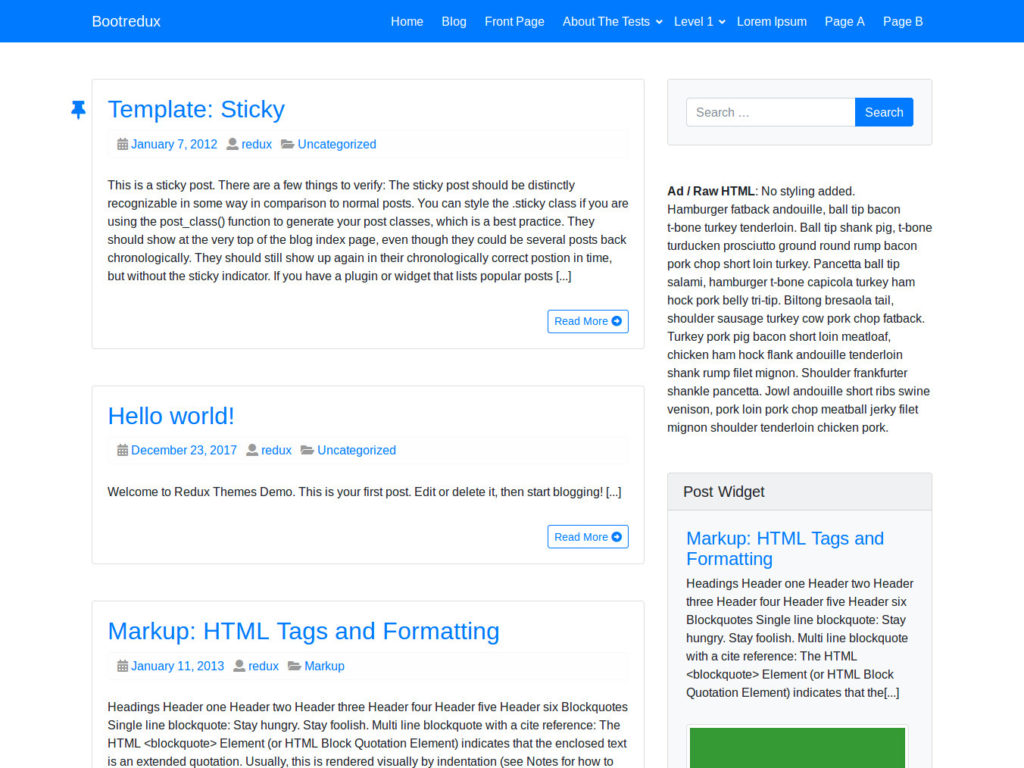Image resolution: width=1024 pixels, height=768 pixels.
Task: Focus the Search text field
Action: point(771,112)
